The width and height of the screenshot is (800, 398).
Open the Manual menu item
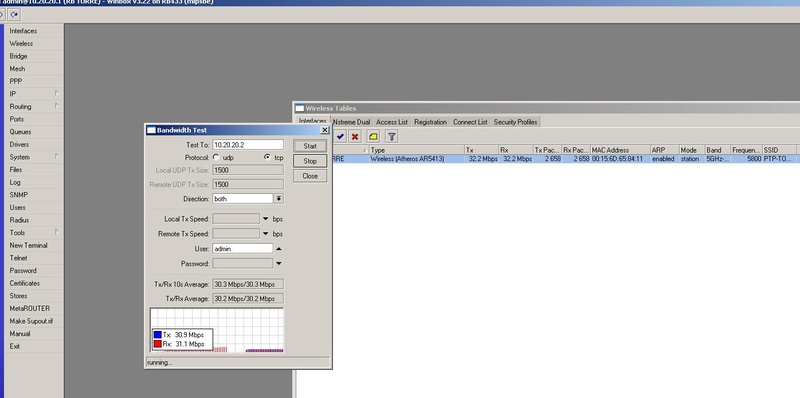[x=20, y=334]
